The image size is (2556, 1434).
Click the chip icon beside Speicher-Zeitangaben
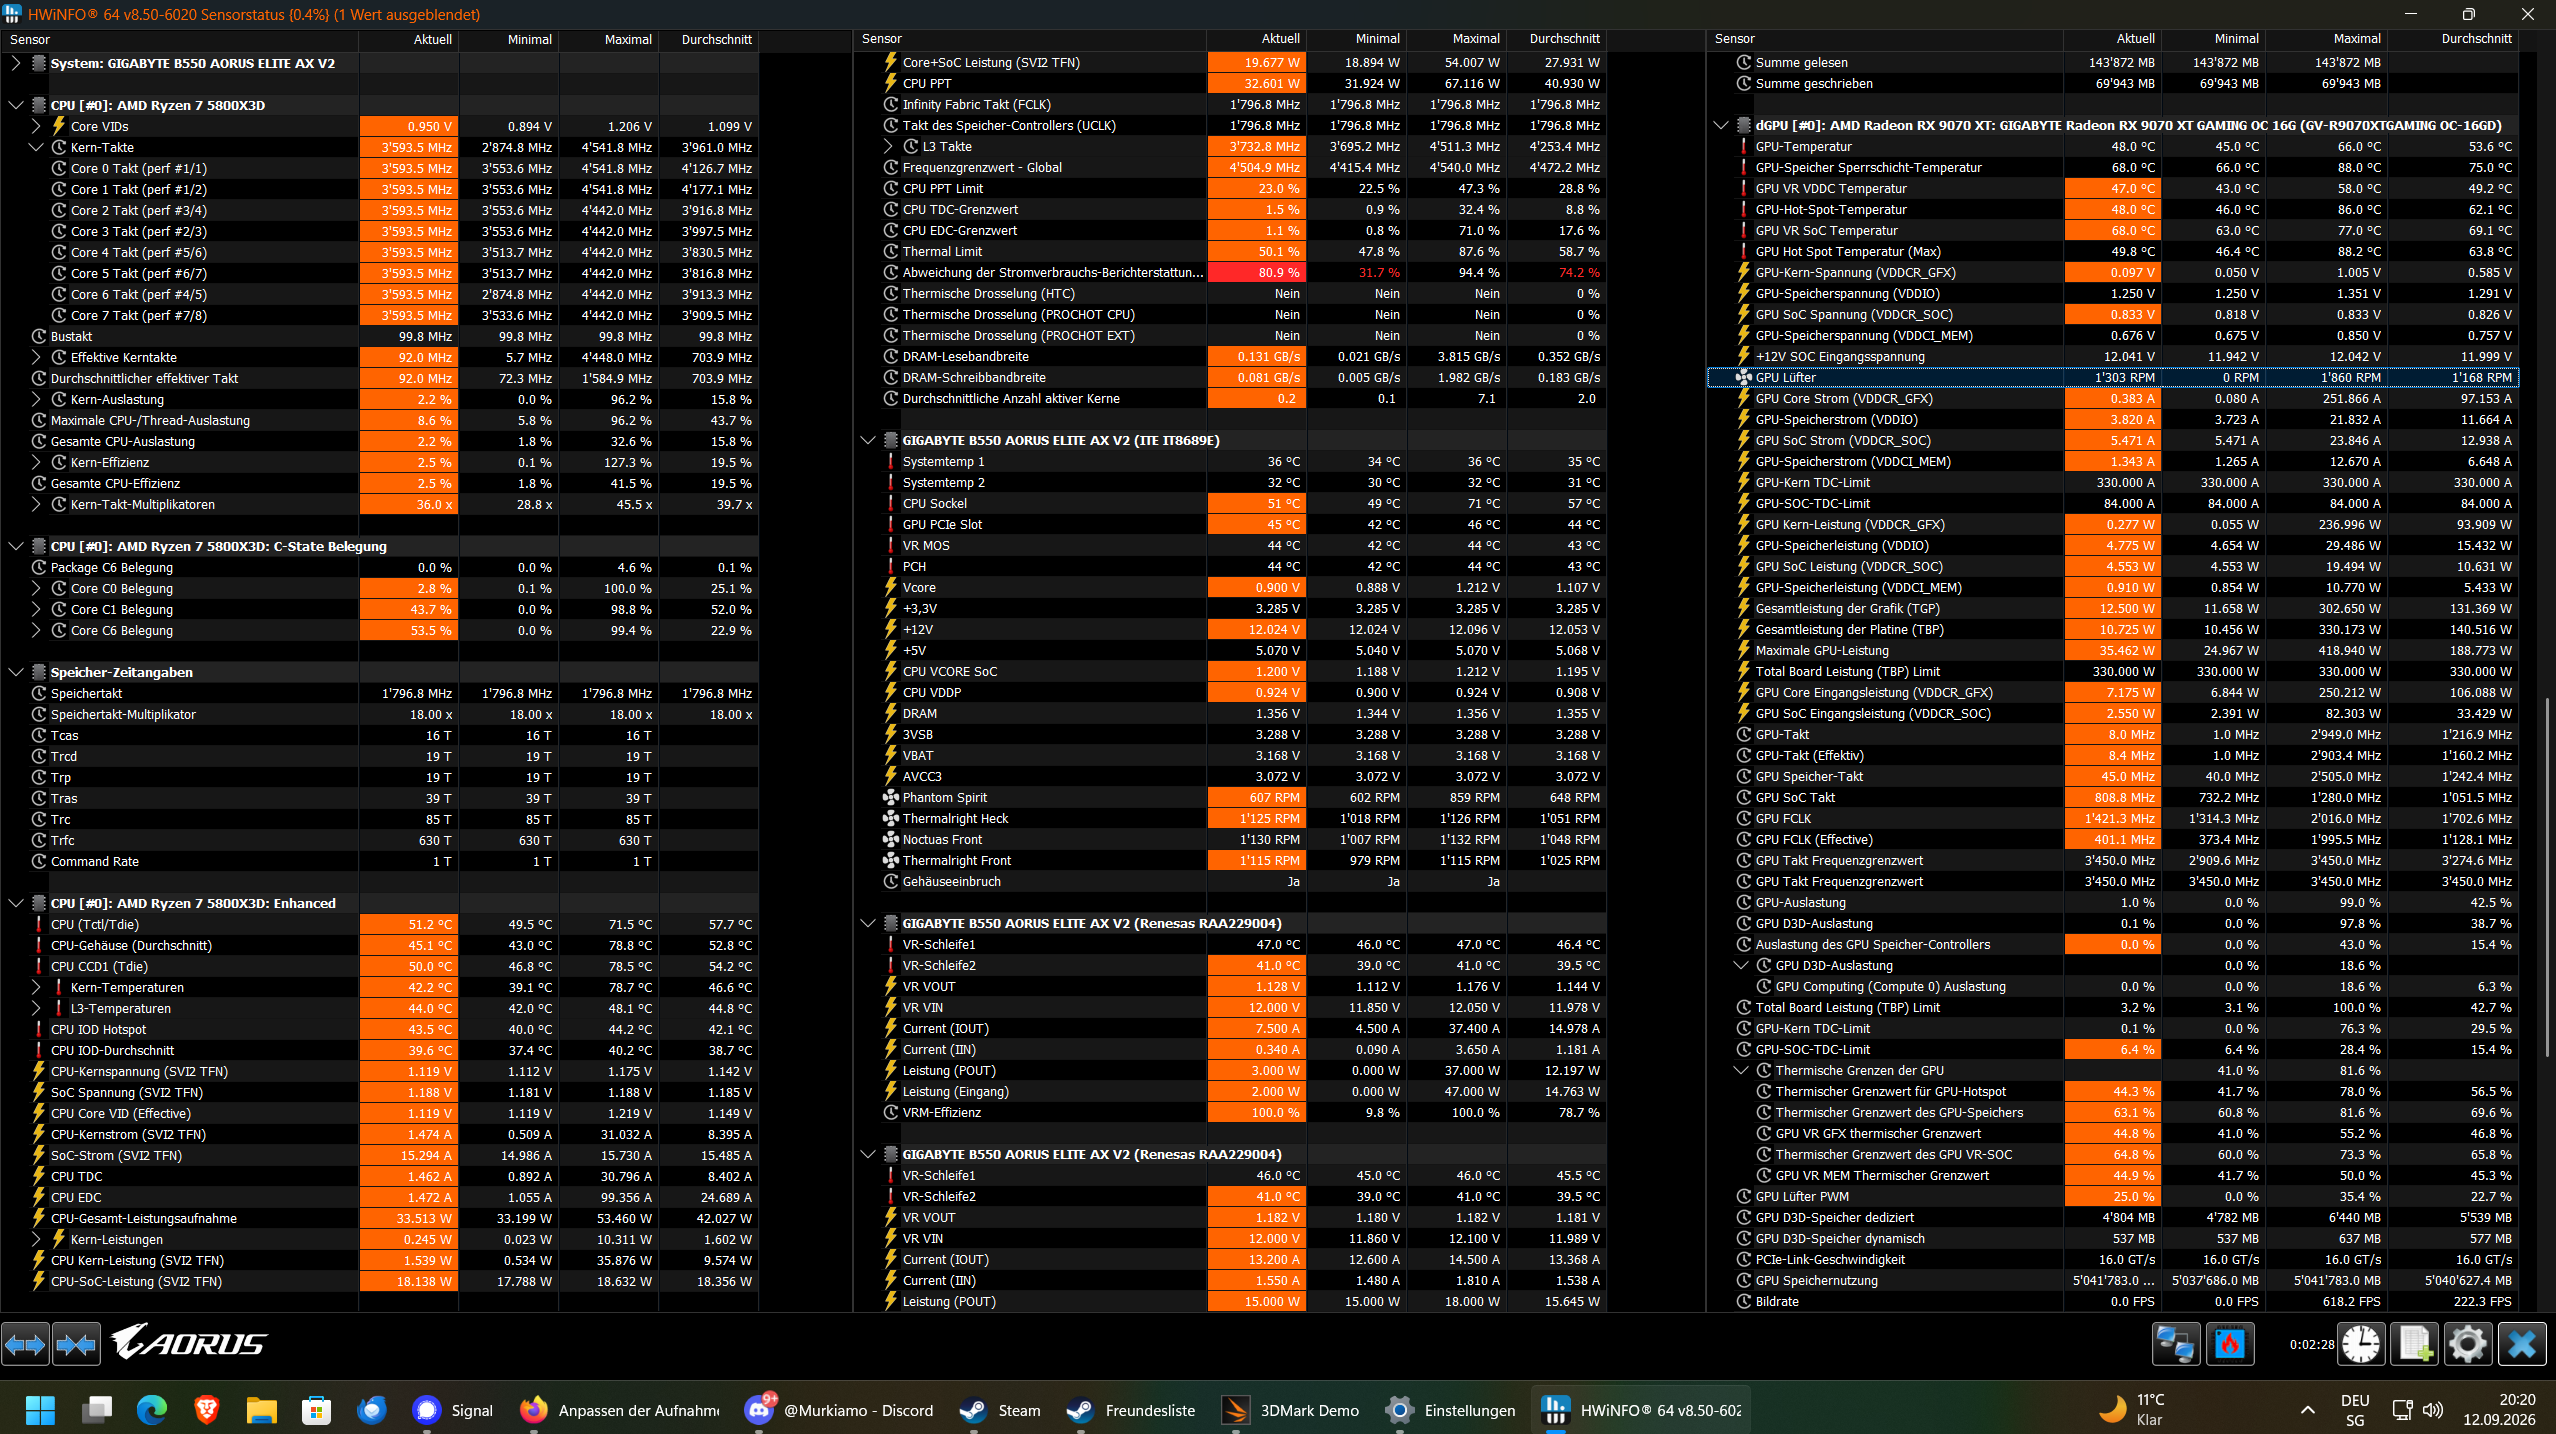click(39, 673)
